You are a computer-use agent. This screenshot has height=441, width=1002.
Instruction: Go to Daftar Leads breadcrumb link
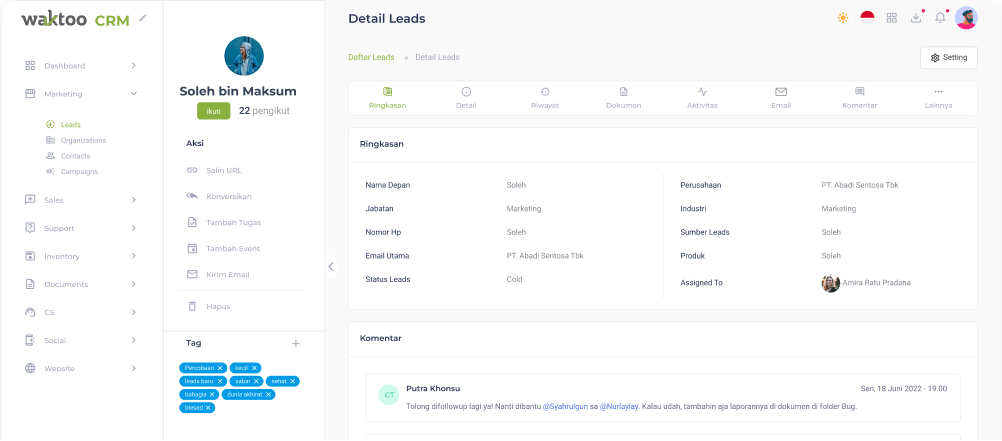point(371,57)
